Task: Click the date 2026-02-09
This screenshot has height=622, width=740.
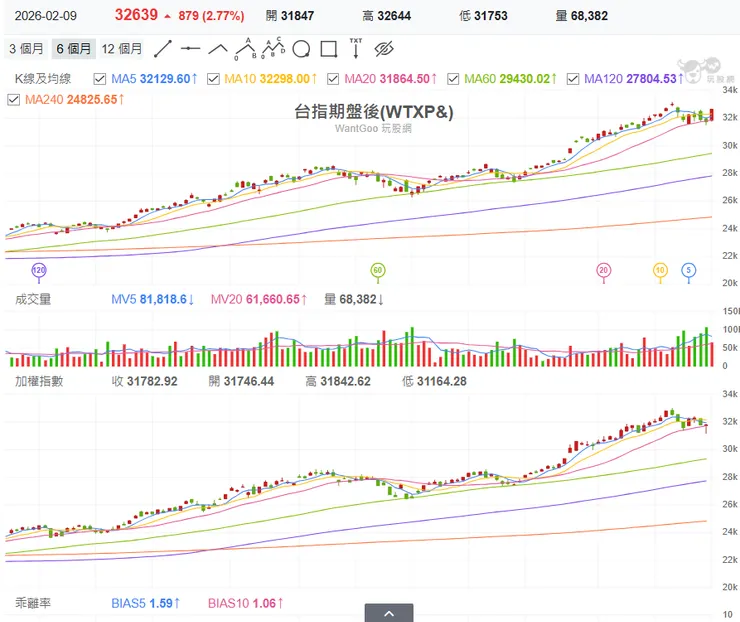Action: (x=46, y=16)
